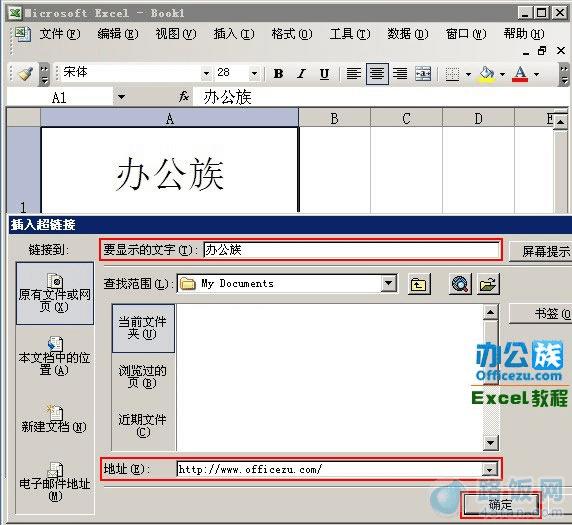Open the Name Box dropdown
Screen dimensions: 572x525
pyautogui.click(x=121, y=97)
